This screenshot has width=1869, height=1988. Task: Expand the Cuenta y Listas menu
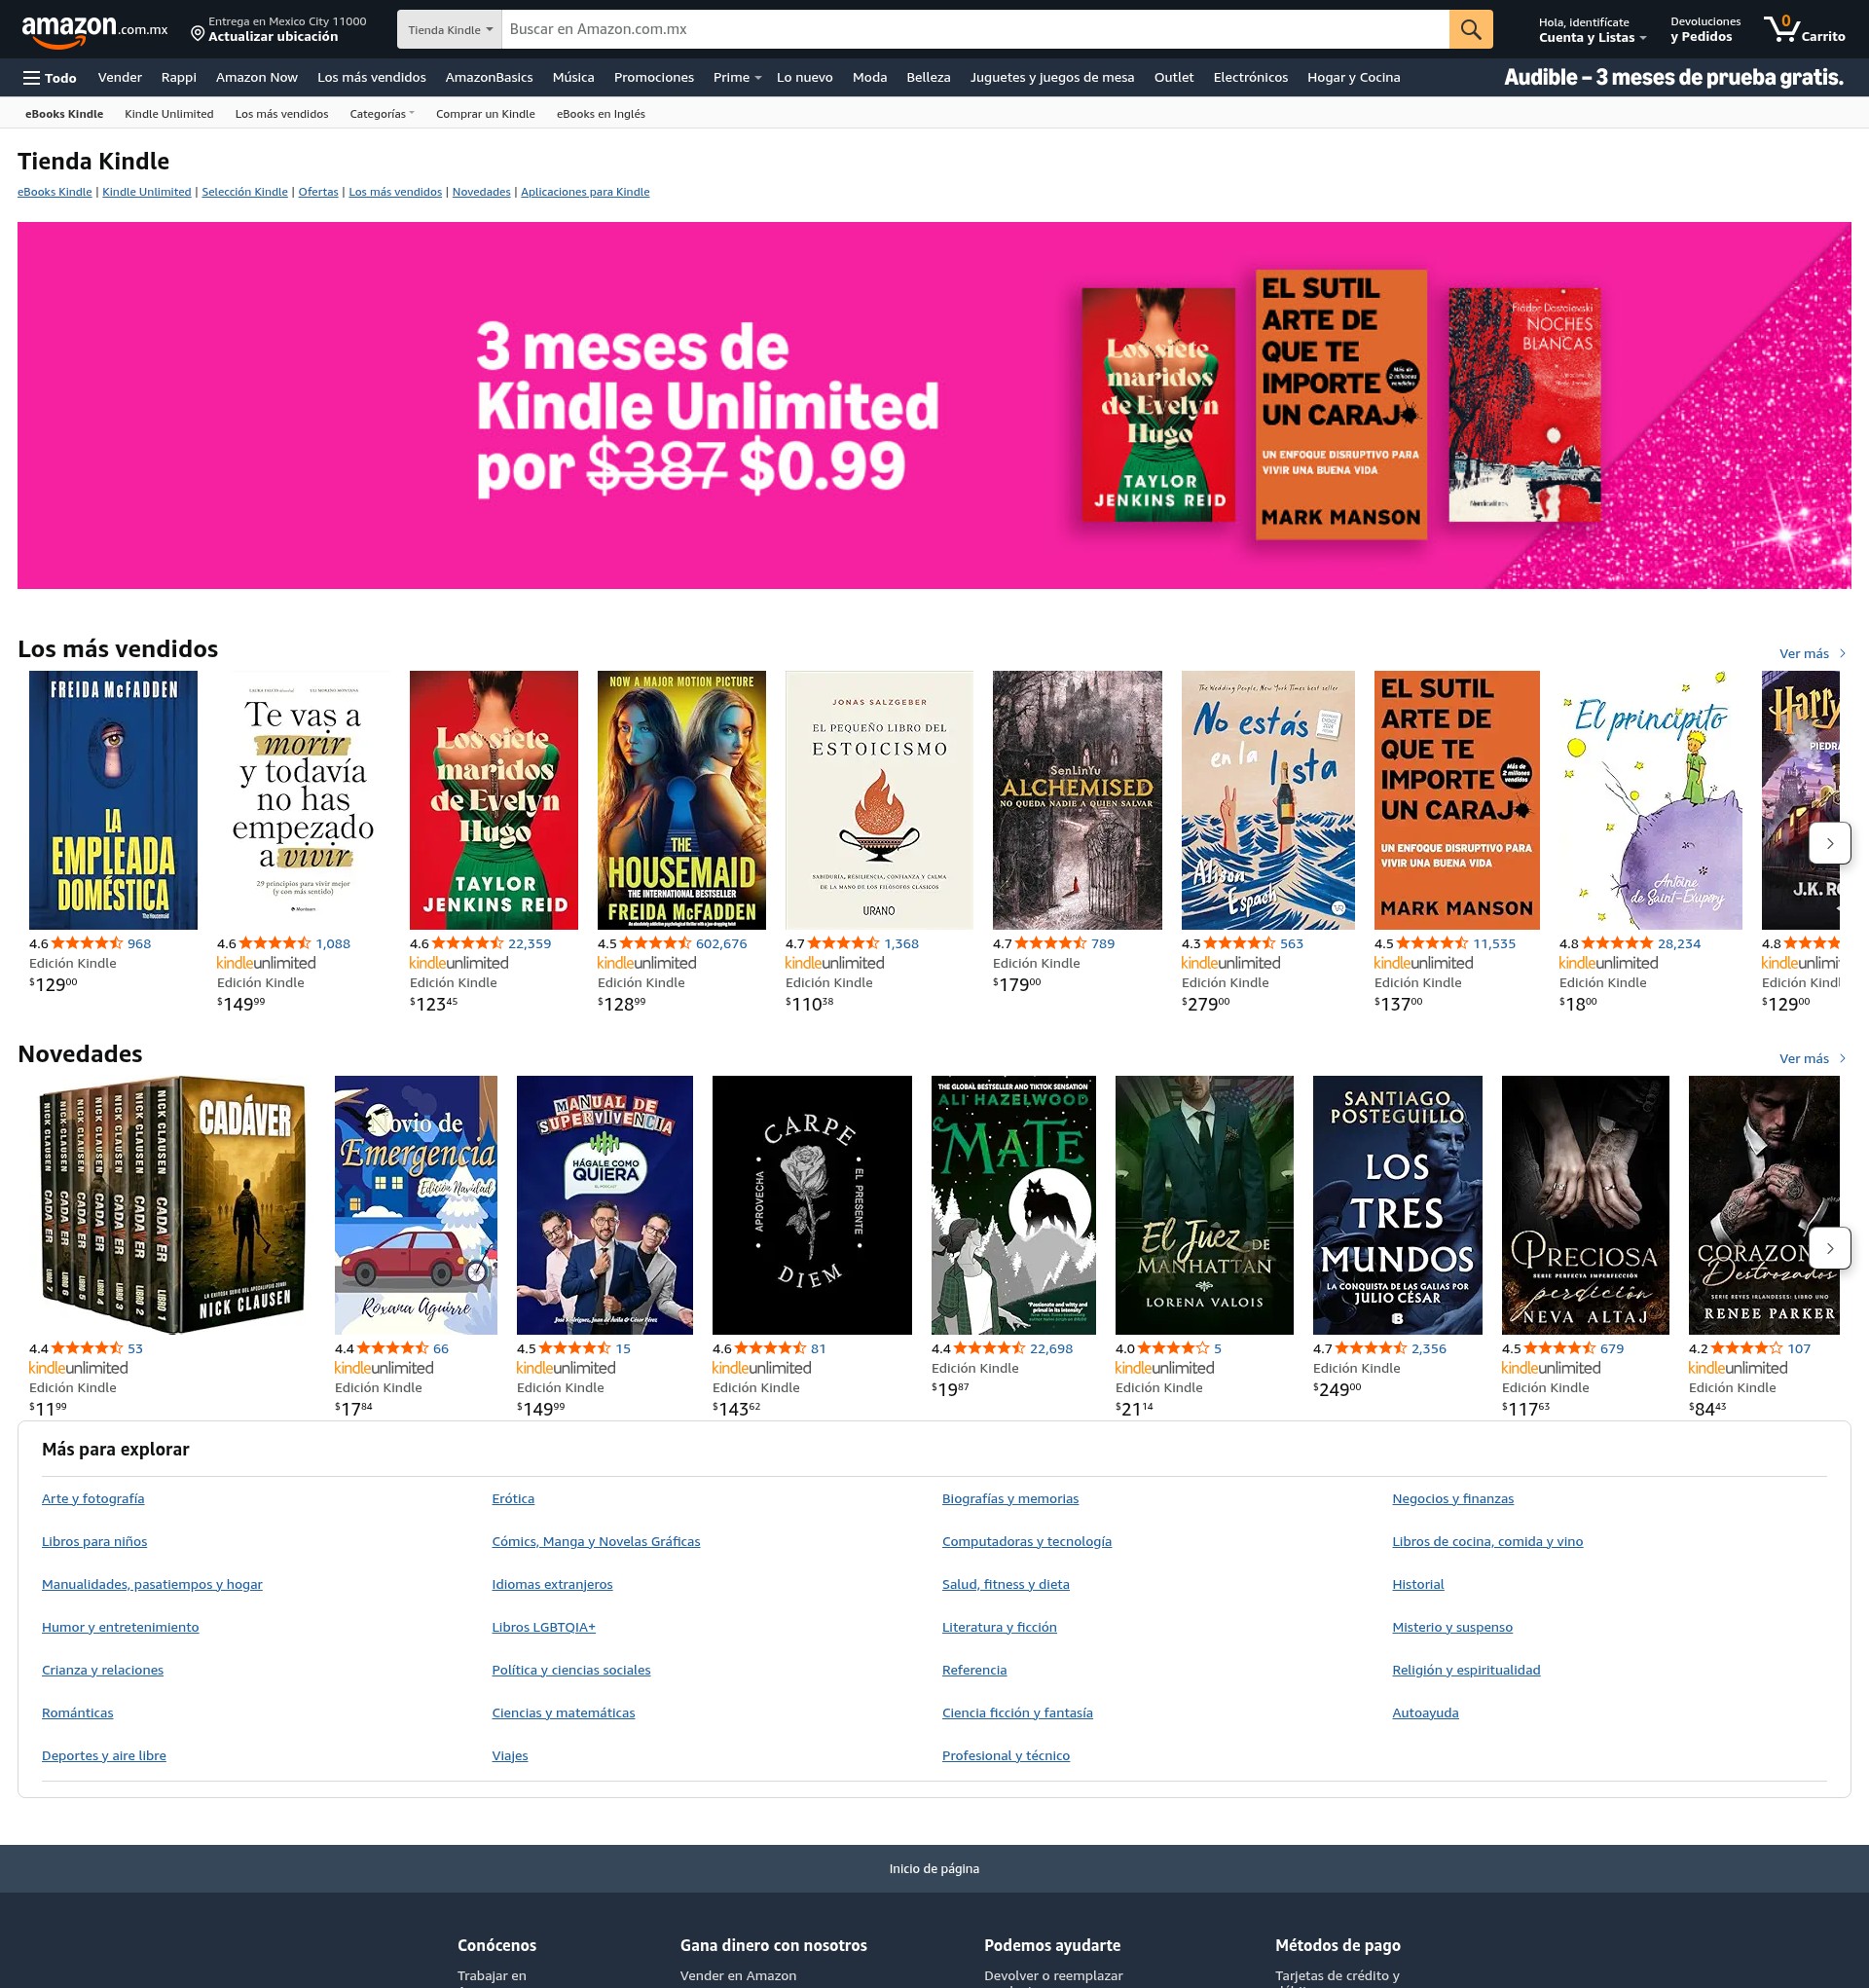point(1592,30)
